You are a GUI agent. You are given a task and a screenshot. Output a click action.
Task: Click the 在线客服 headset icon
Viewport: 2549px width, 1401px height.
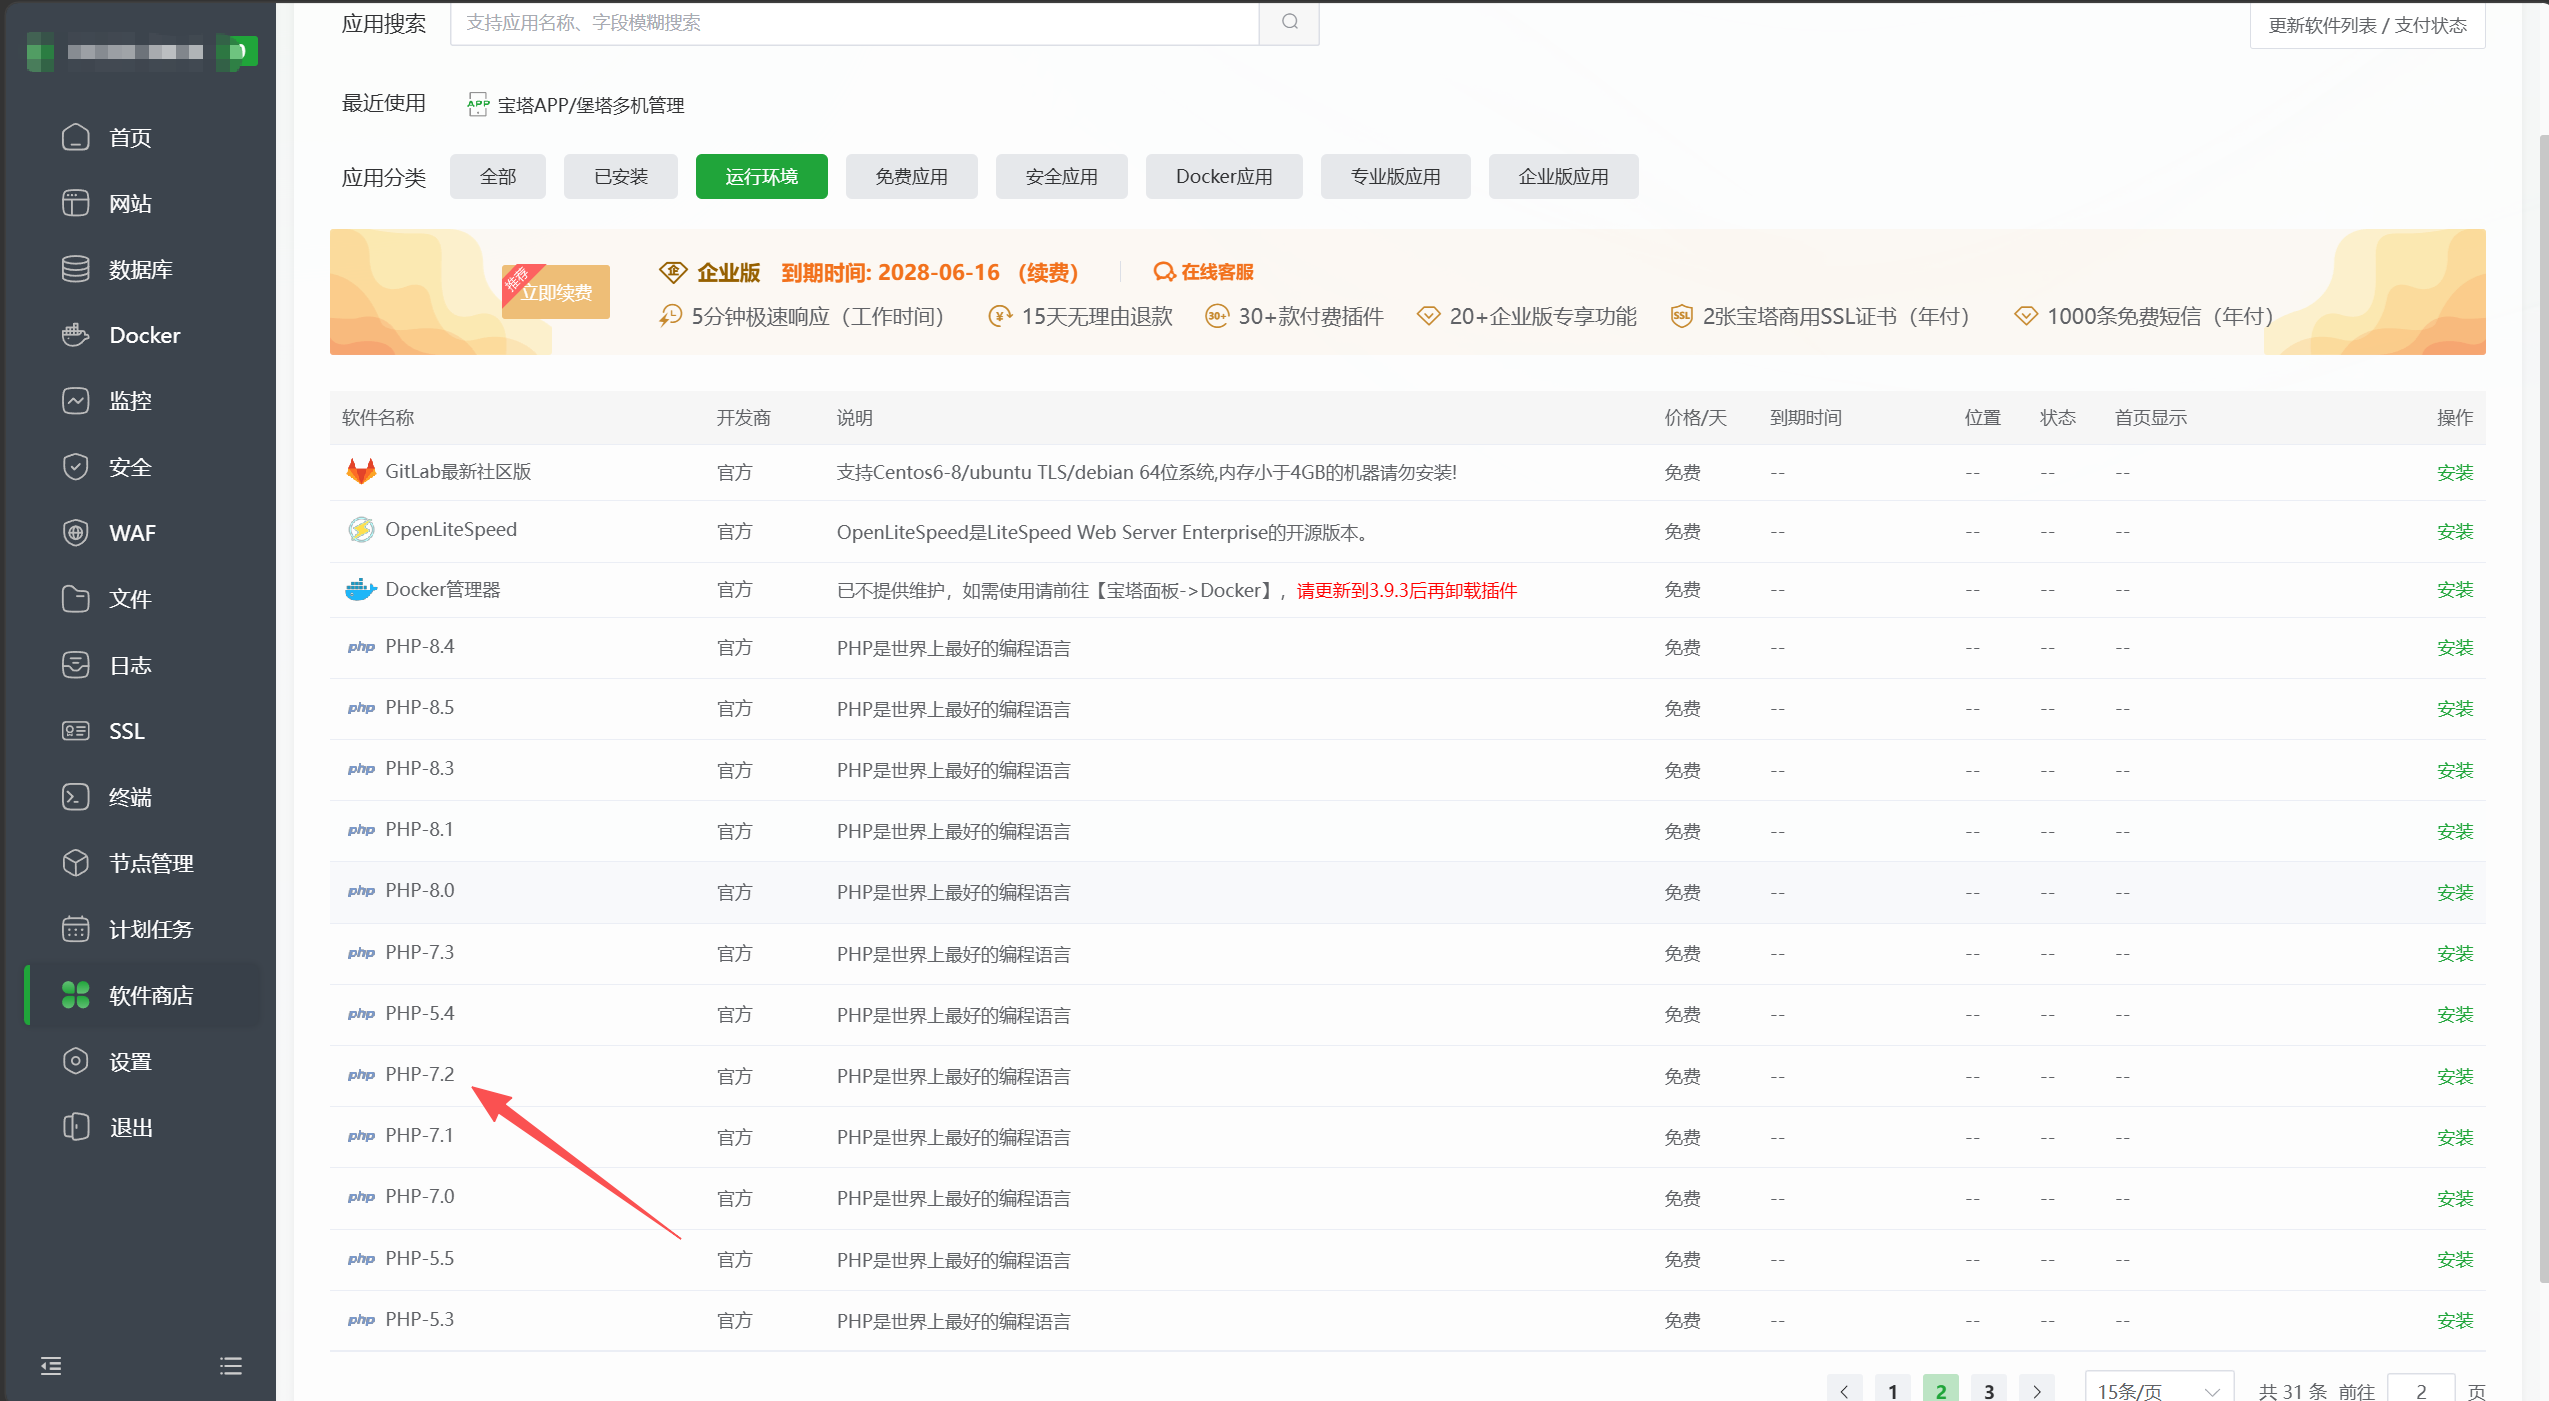pos(1164,272)
